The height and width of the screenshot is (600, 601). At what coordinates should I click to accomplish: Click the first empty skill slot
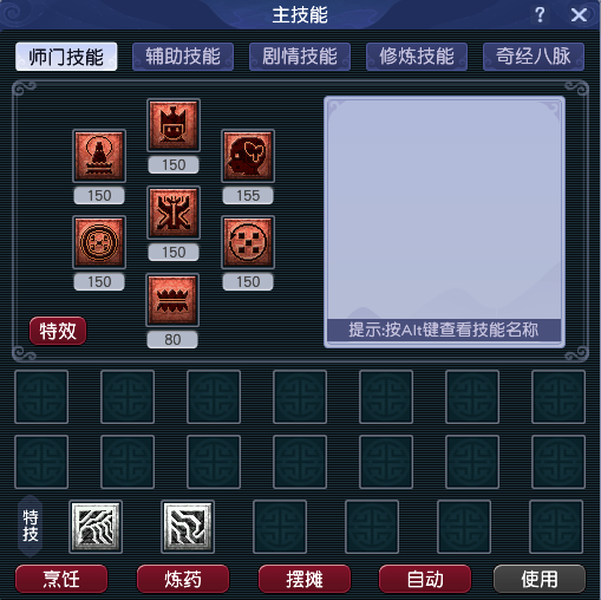(x=41, y=397)
